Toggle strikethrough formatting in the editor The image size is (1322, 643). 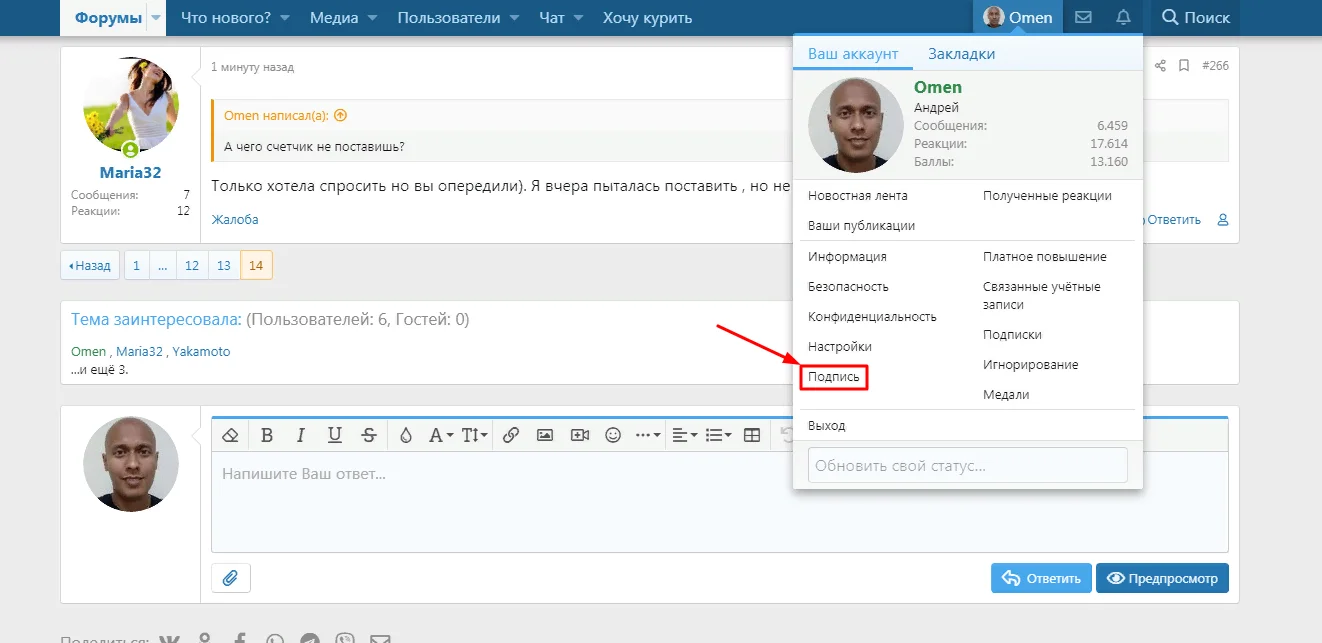369,435
